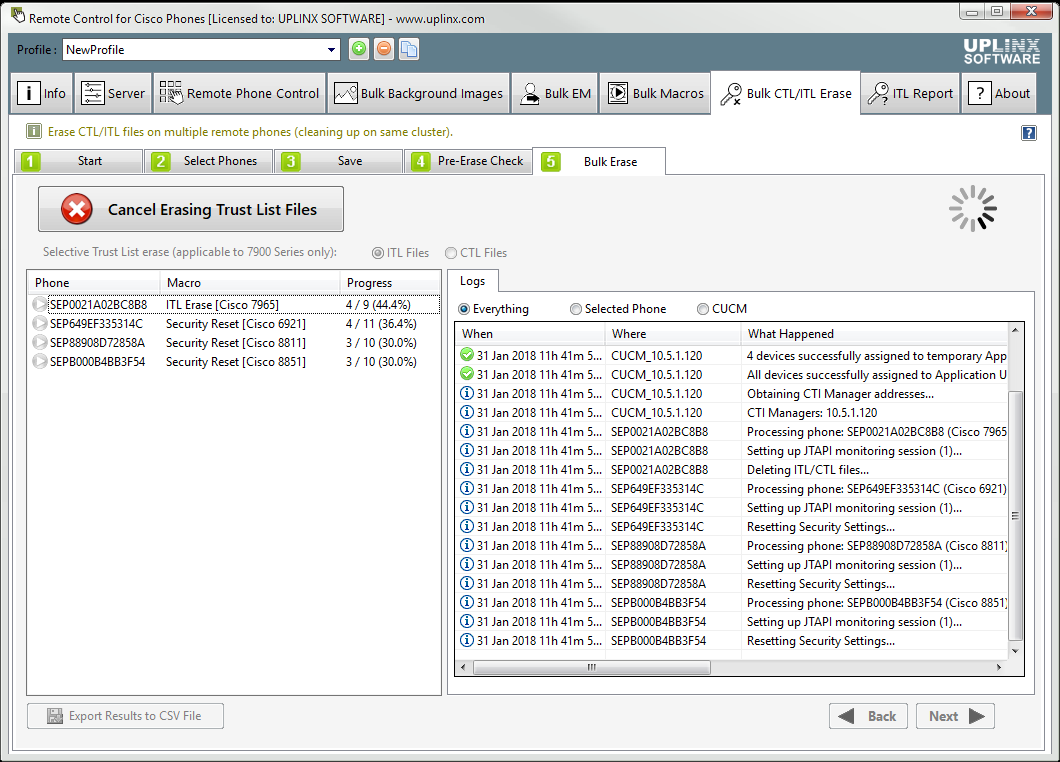
Task: Switch to the Info tab
Action: 42,93
